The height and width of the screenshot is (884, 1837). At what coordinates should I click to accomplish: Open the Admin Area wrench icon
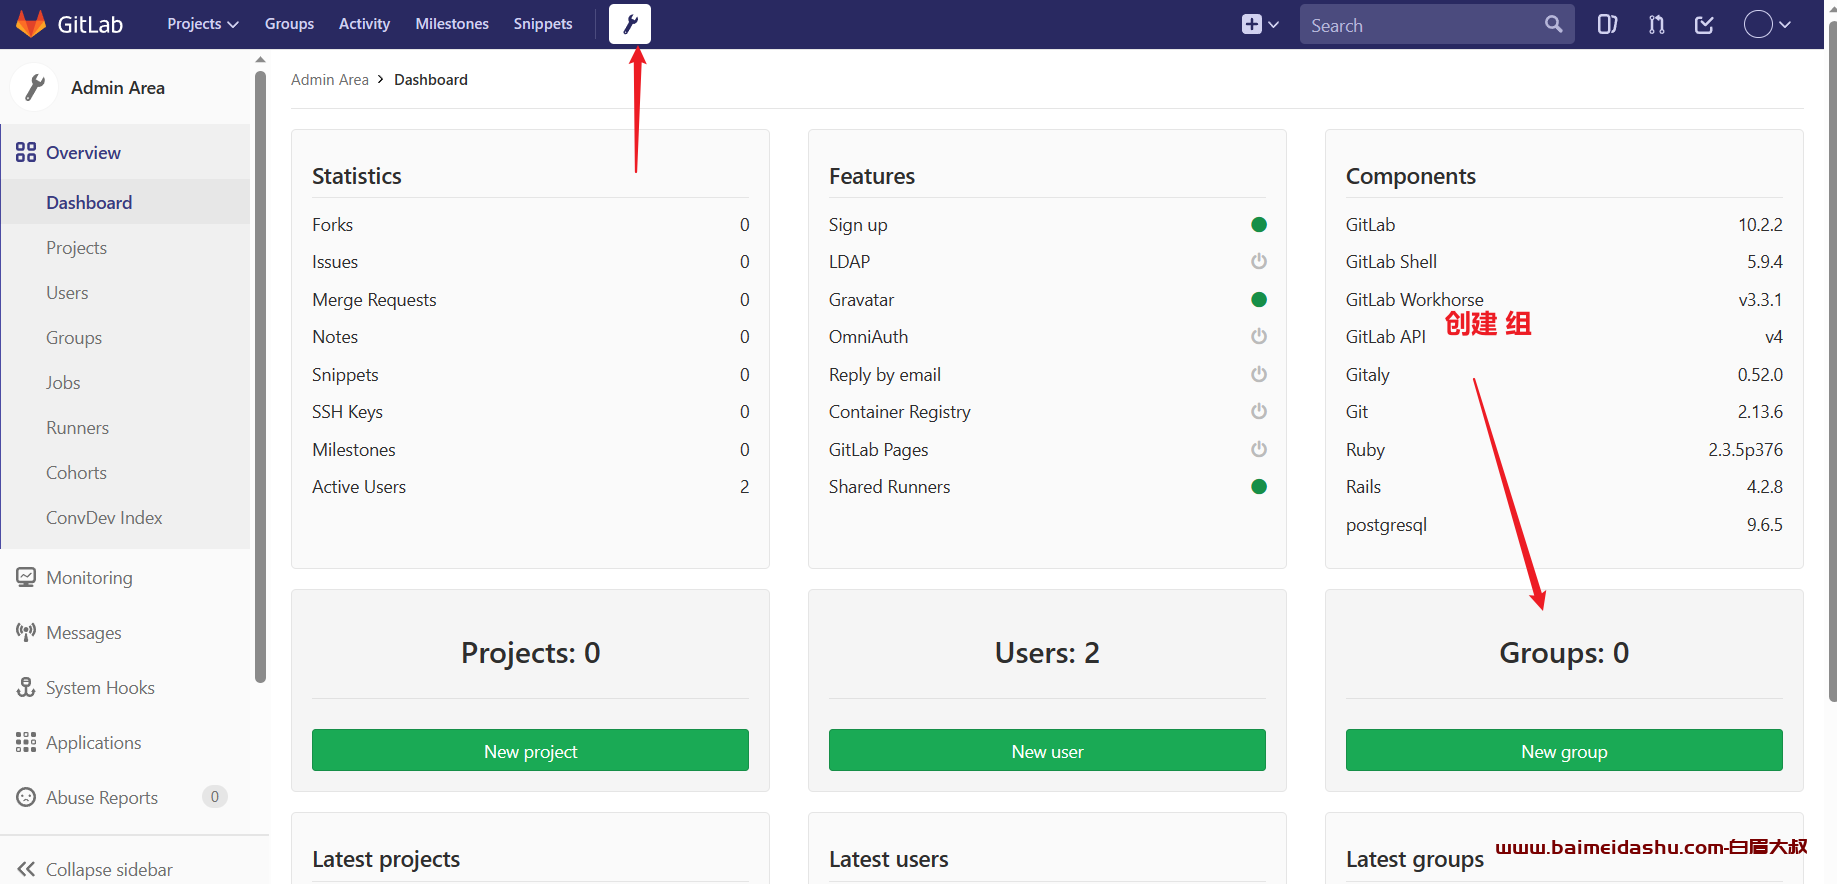[x=630, y=24]
